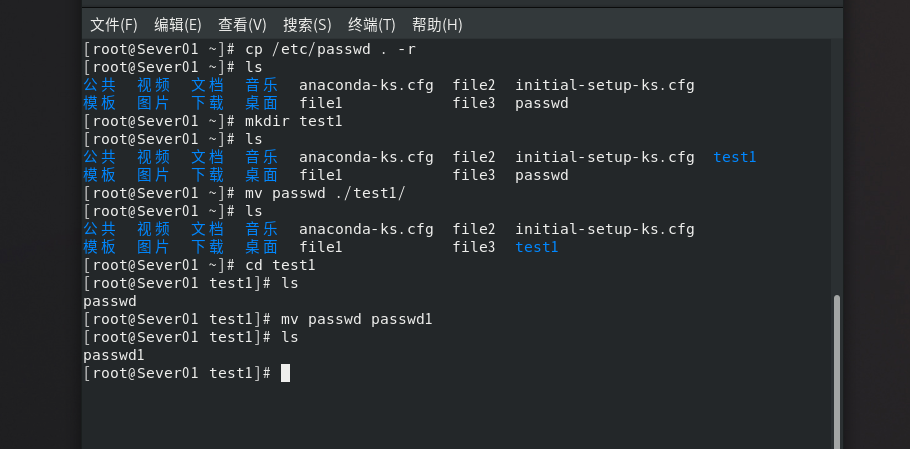Open the 查看(V) menu
The image size is (910, 449).
[242, 24]
